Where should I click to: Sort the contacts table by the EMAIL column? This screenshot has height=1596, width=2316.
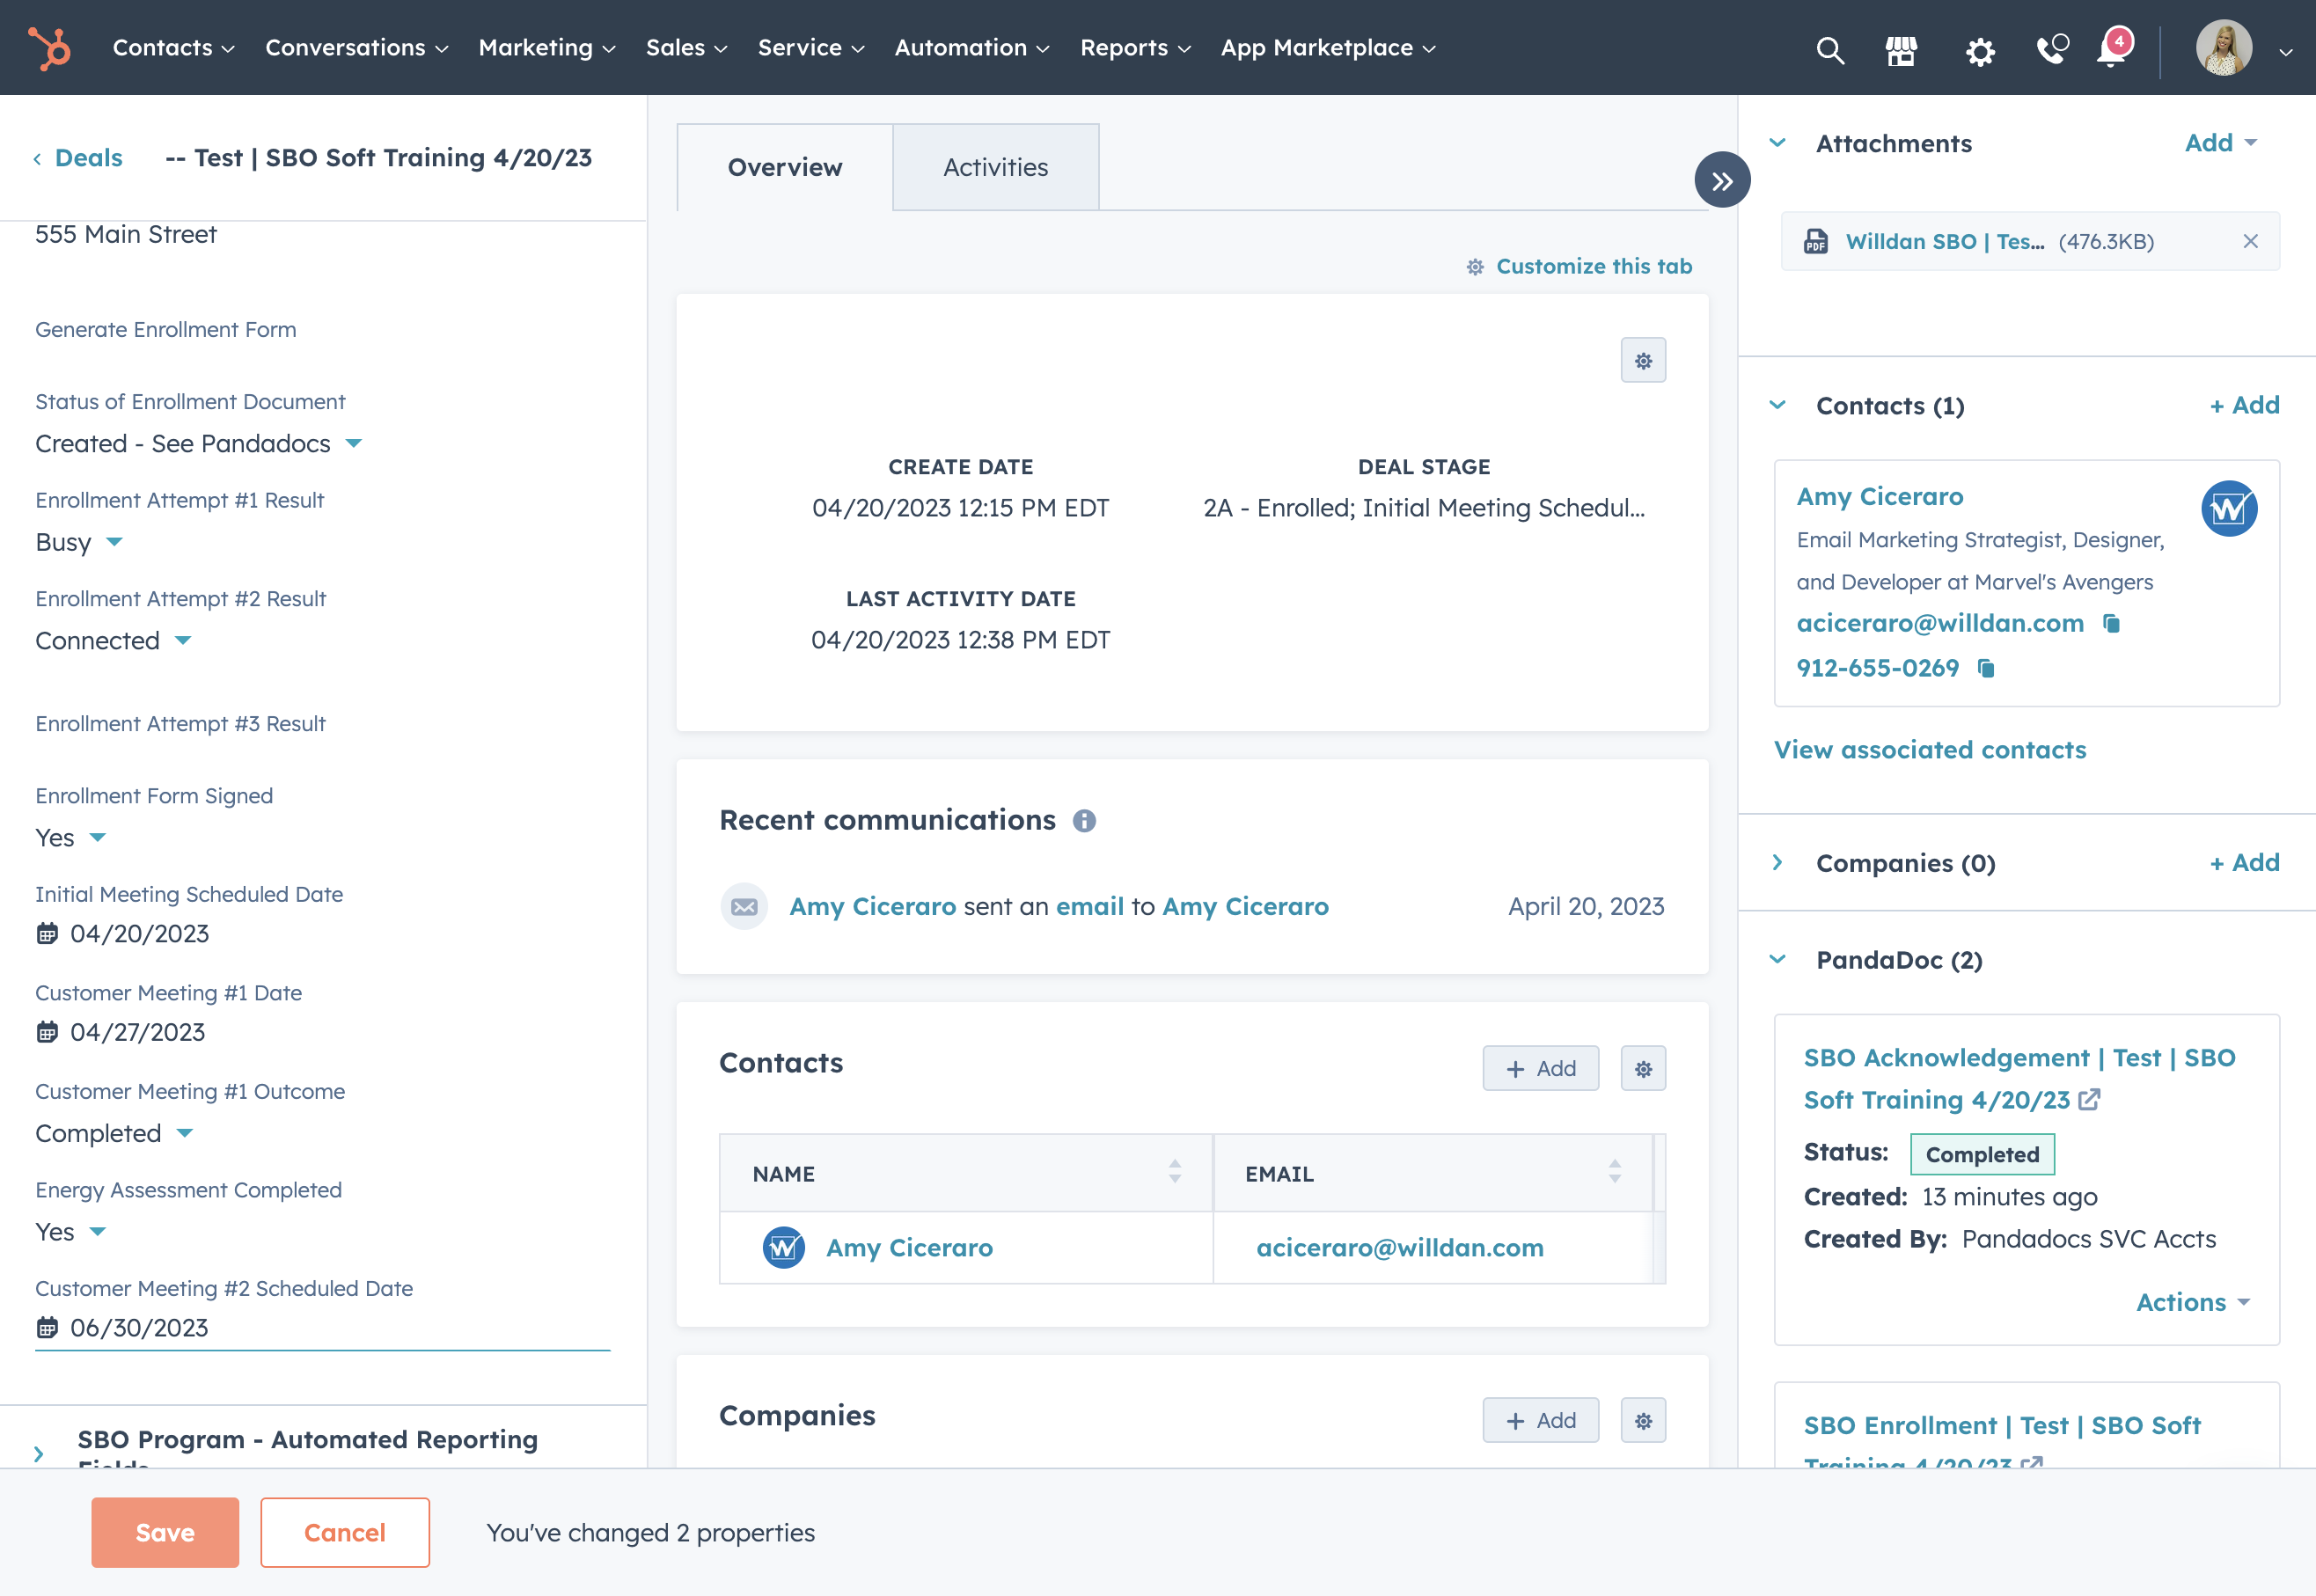[1615, 1172]
